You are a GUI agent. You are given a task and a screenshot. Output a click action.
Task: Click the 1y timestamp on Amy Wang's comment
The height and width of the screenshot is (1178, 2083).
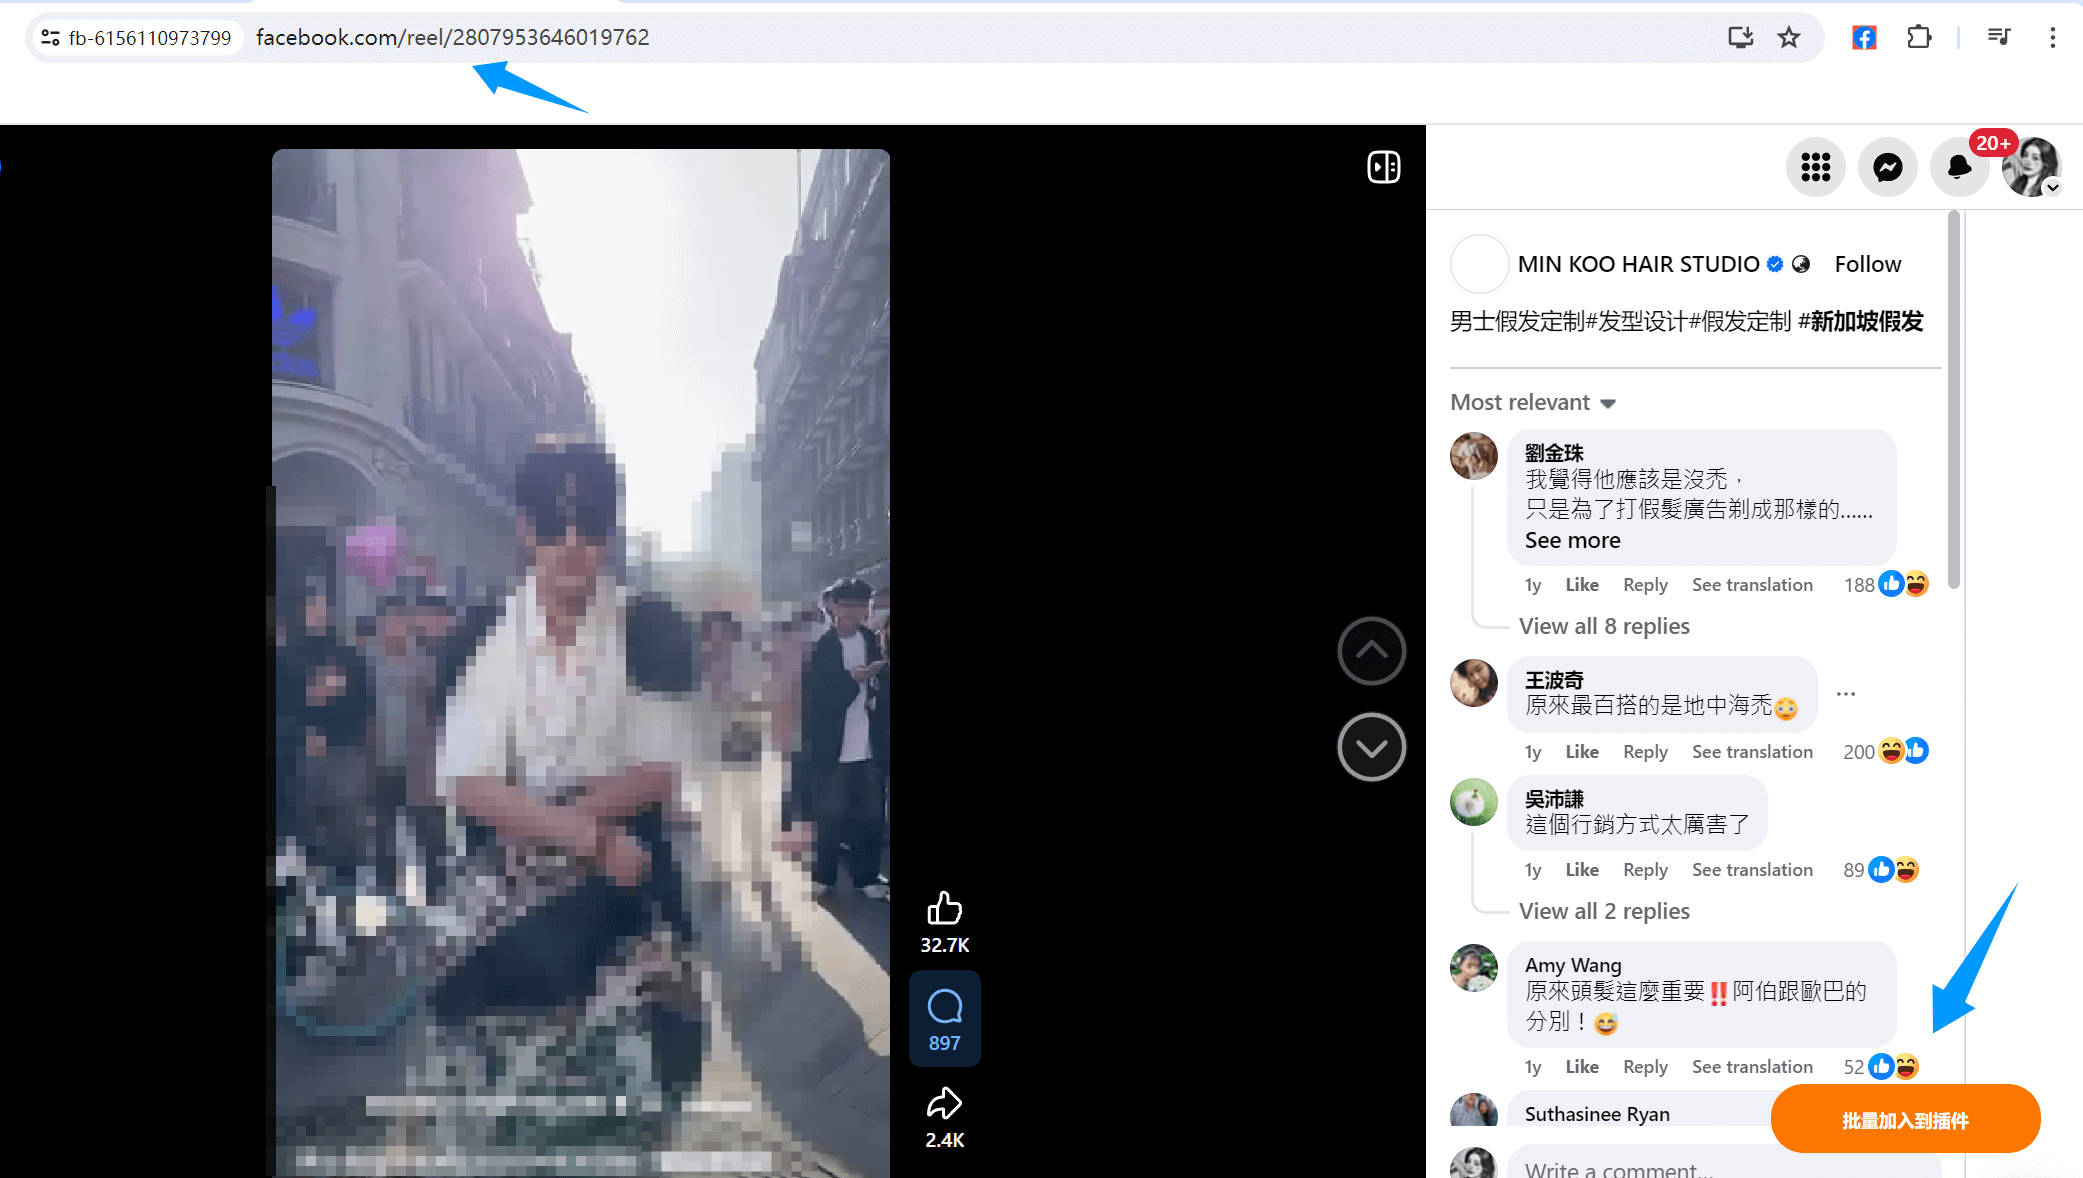(x=1532, y=1067)
